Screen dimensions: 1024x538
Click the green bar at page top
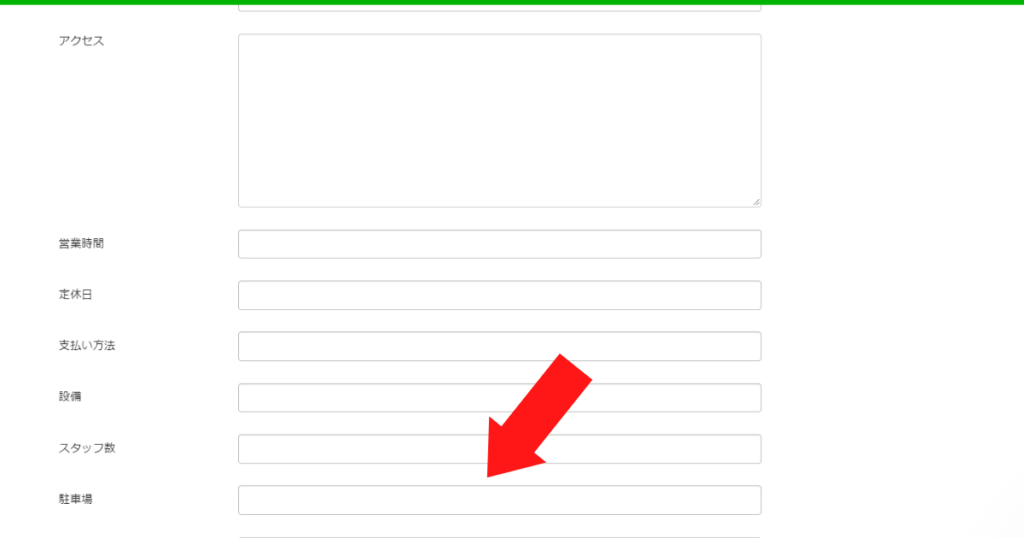[512, 2]
